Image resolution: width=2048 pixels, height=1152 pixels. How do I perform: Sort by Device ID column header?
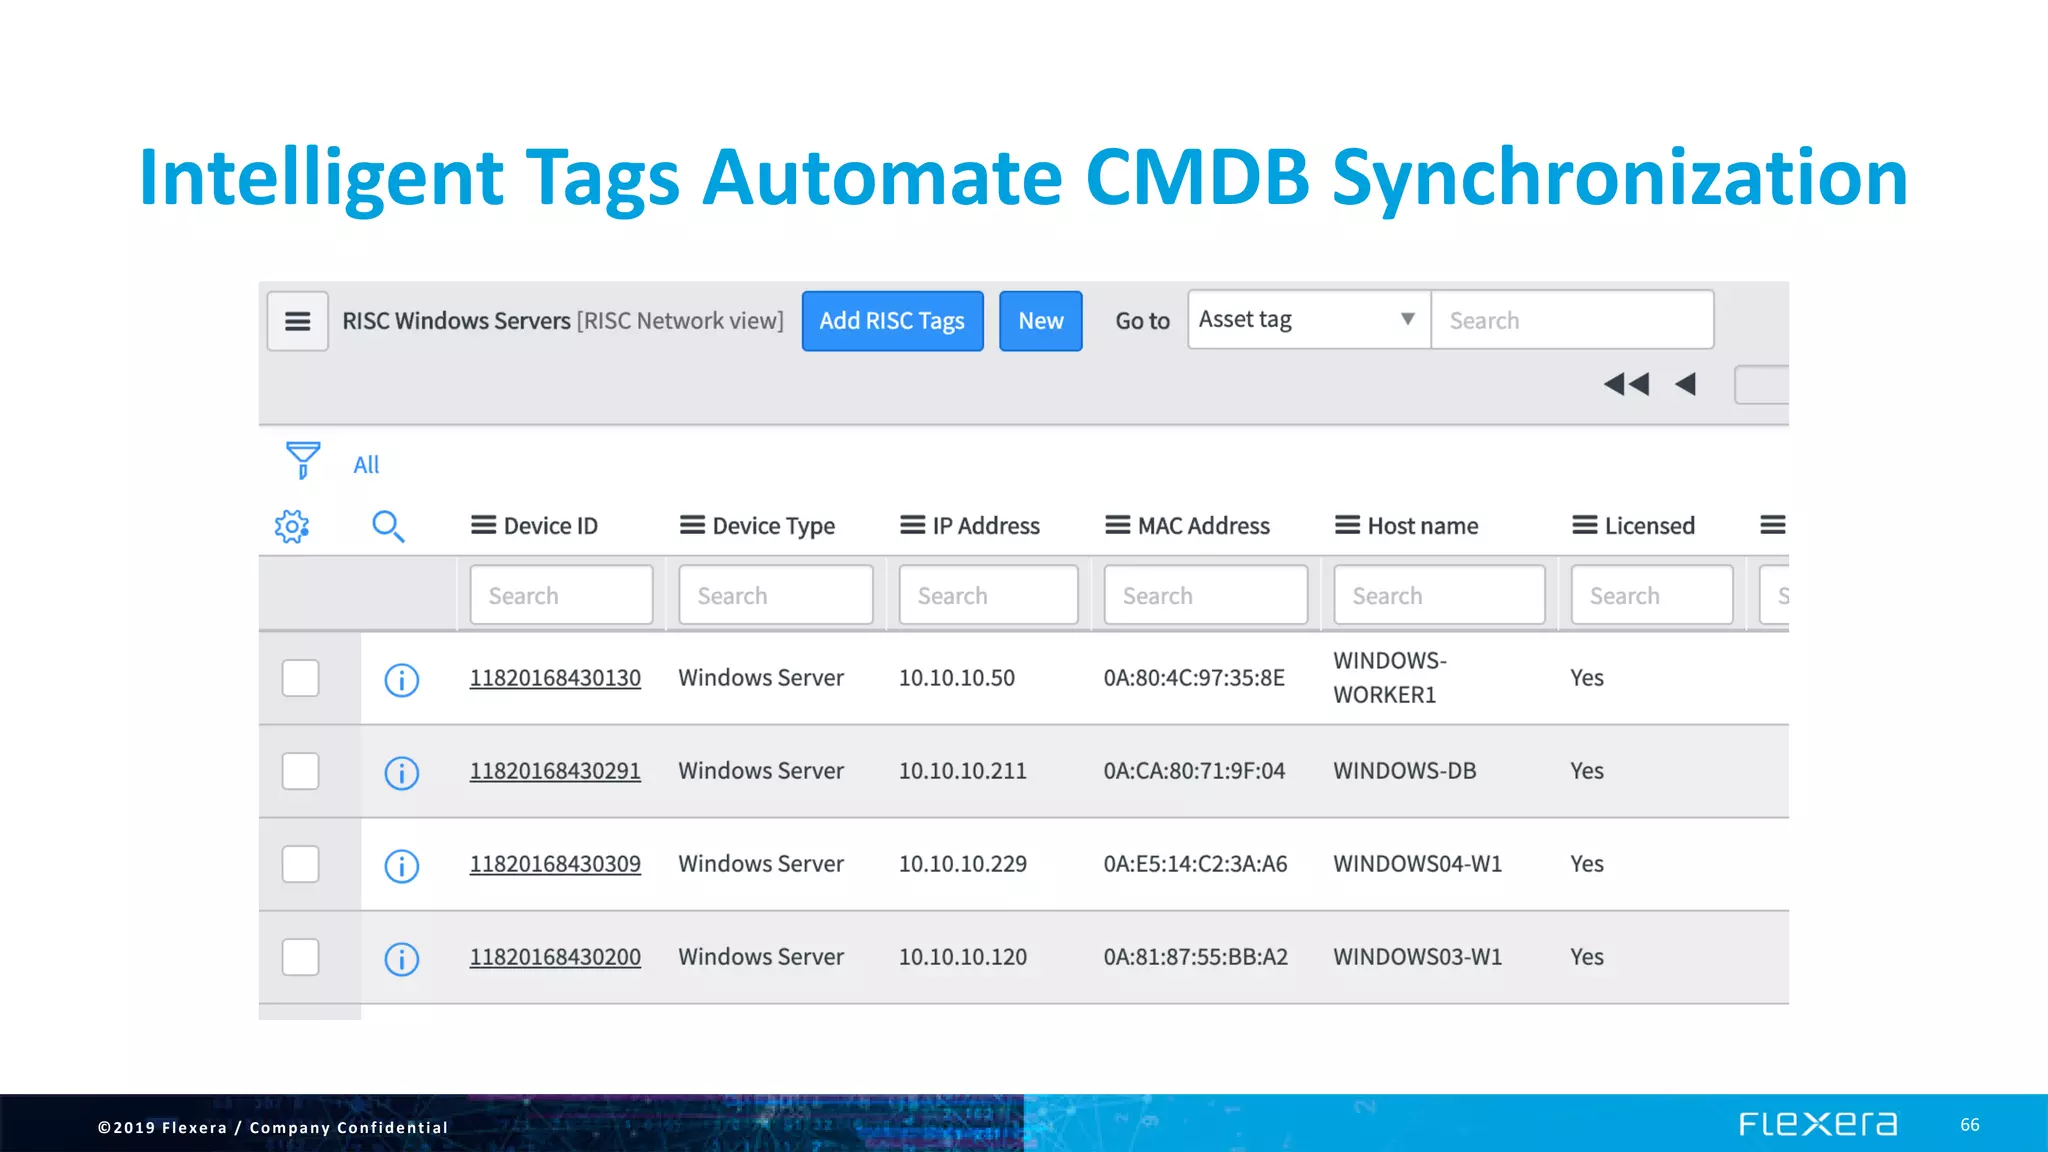[550, 526]
